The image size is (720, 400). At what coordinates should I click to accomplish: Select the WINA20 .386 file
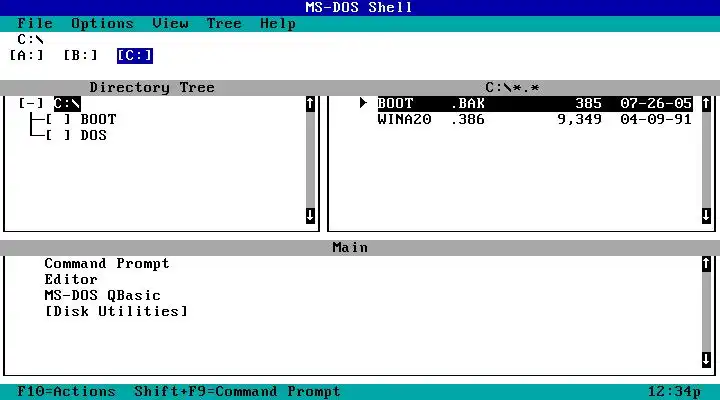point(535,119)
